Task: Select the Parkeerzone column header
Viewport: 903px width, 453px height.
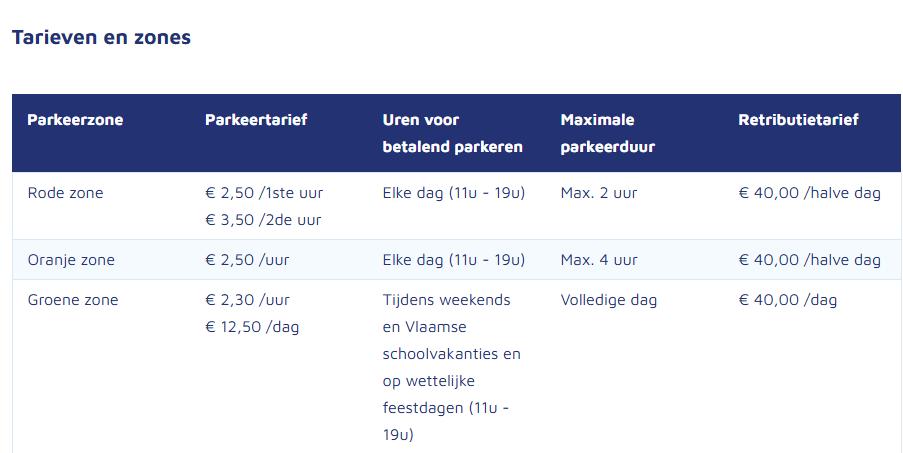Action: 75,120
